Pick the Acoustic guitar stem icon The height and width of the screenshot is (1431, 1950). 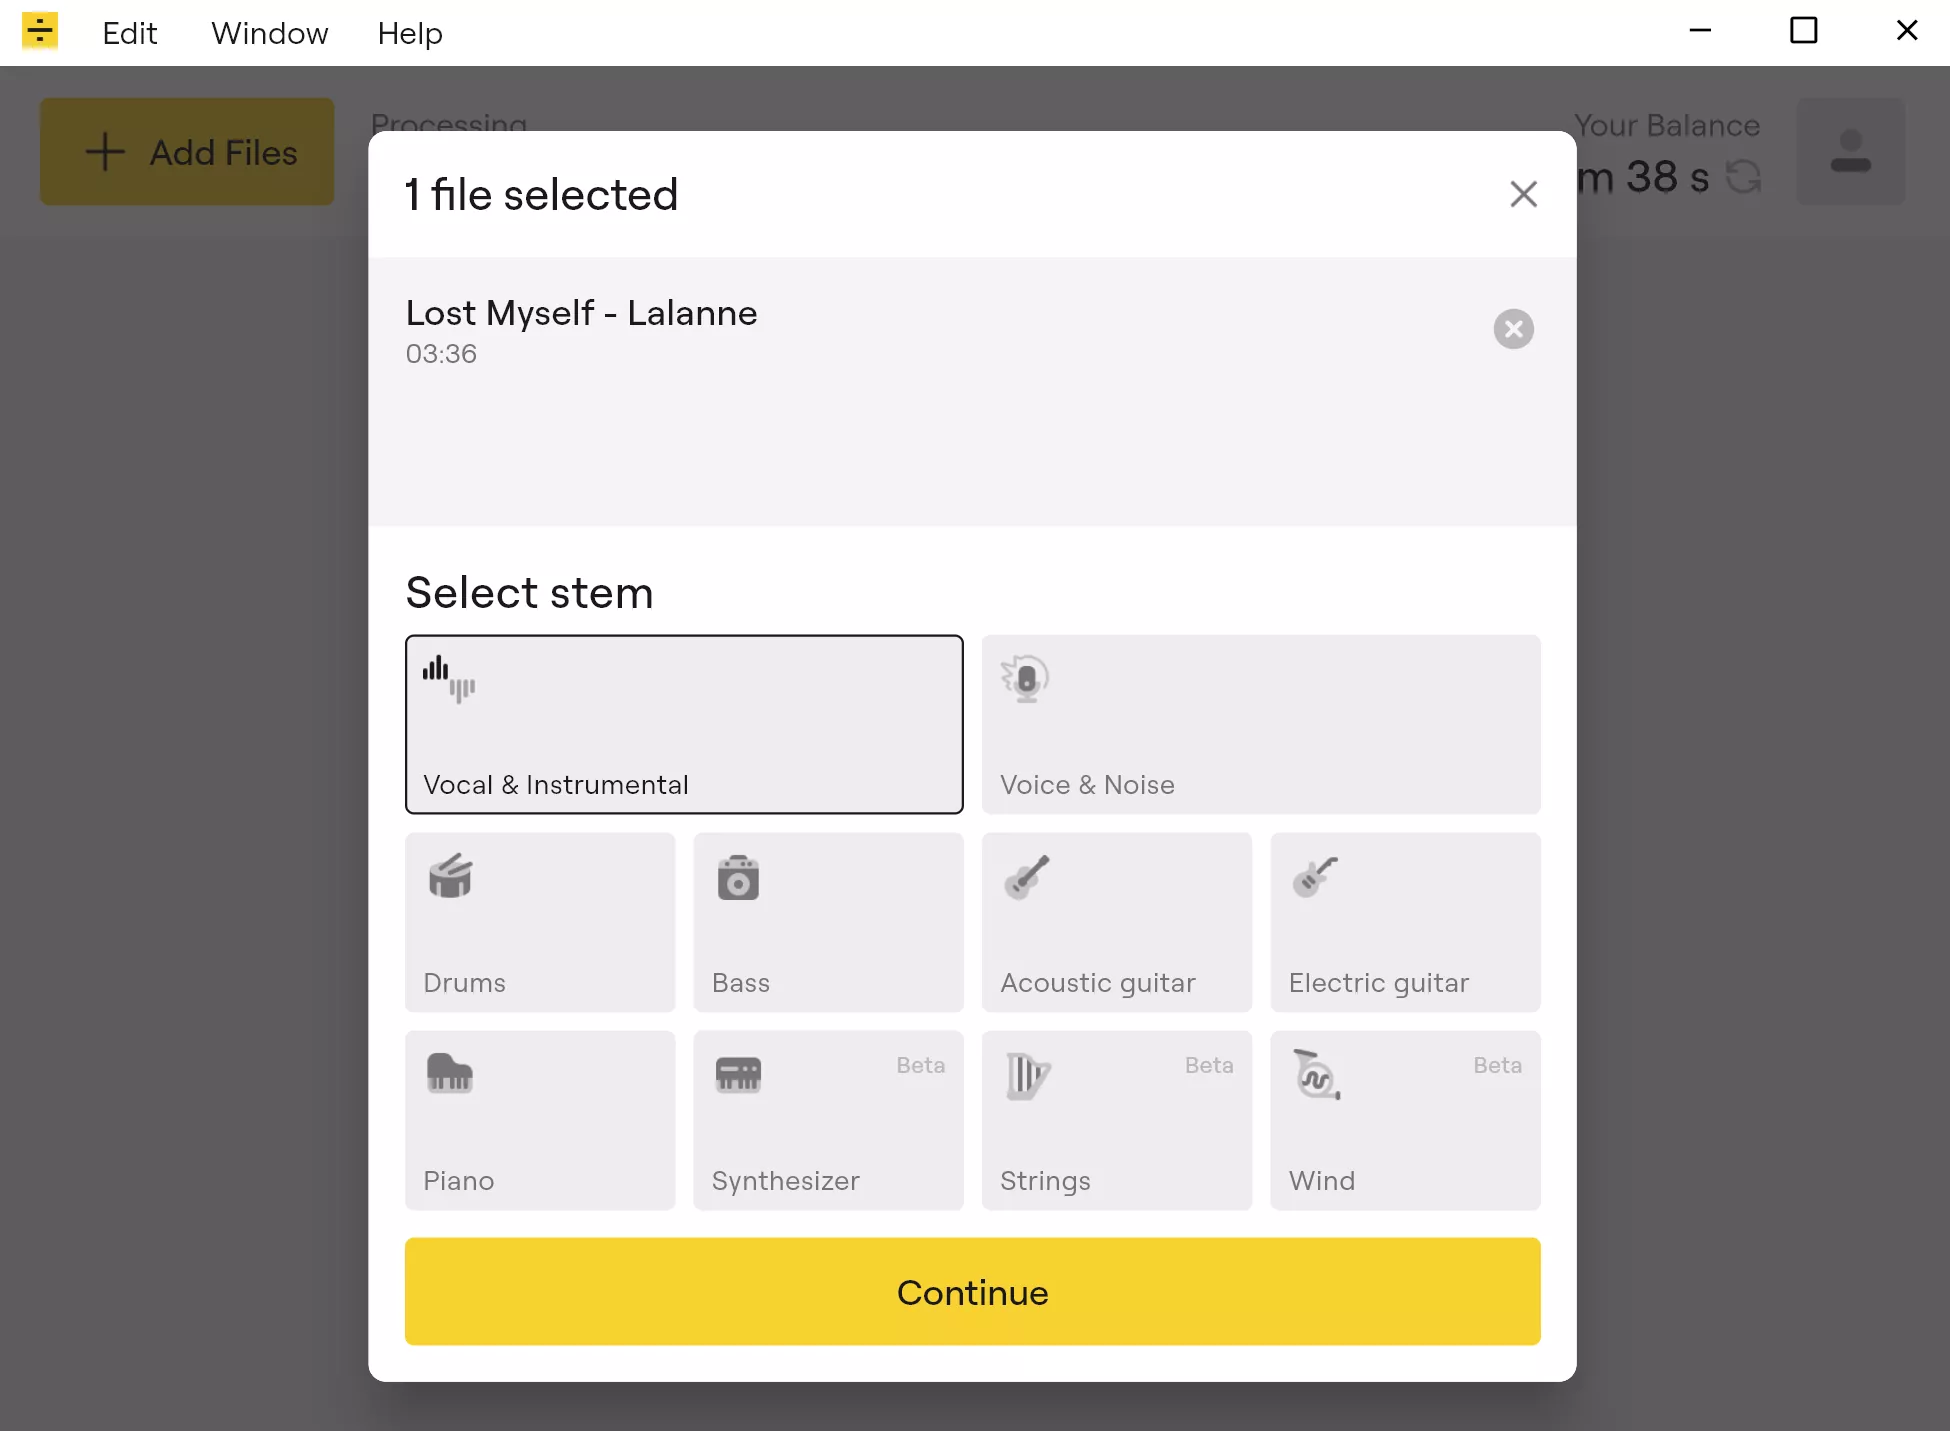click(1027, 877)
